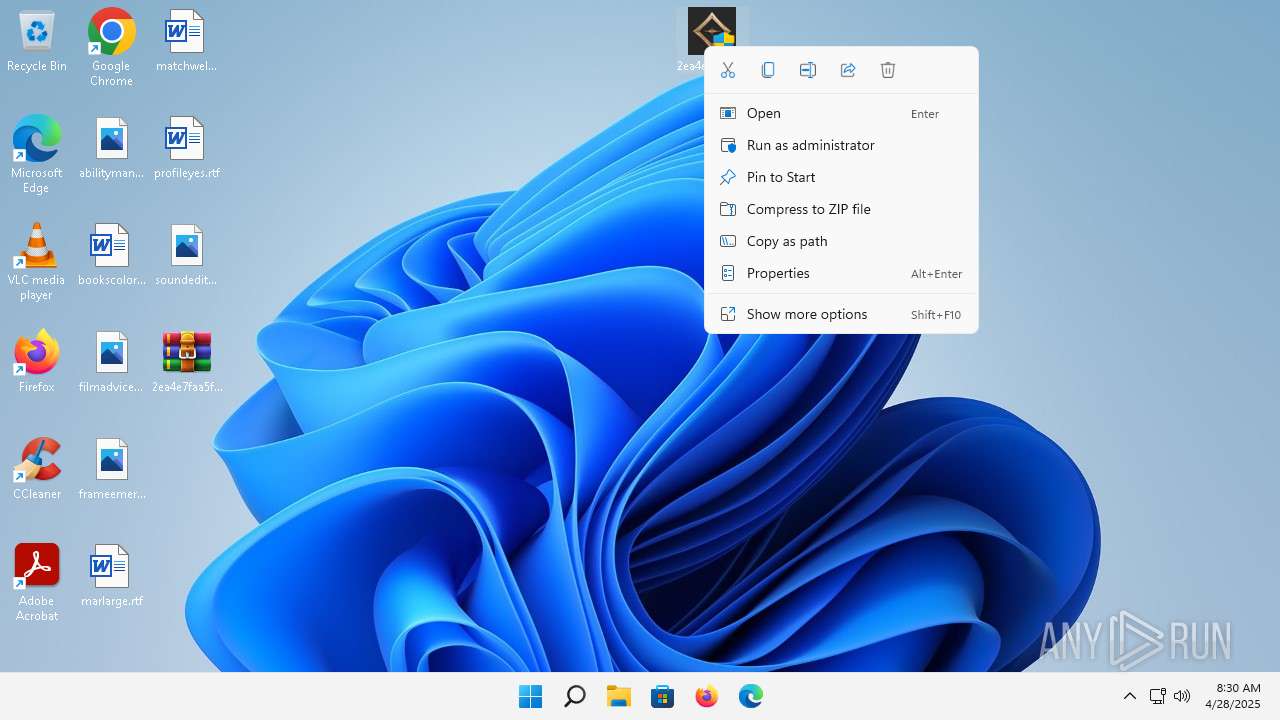The width and height of the screenshot is (1280, 720).
Task: Click the Rename icon in context menu
Action: point(808,70)
